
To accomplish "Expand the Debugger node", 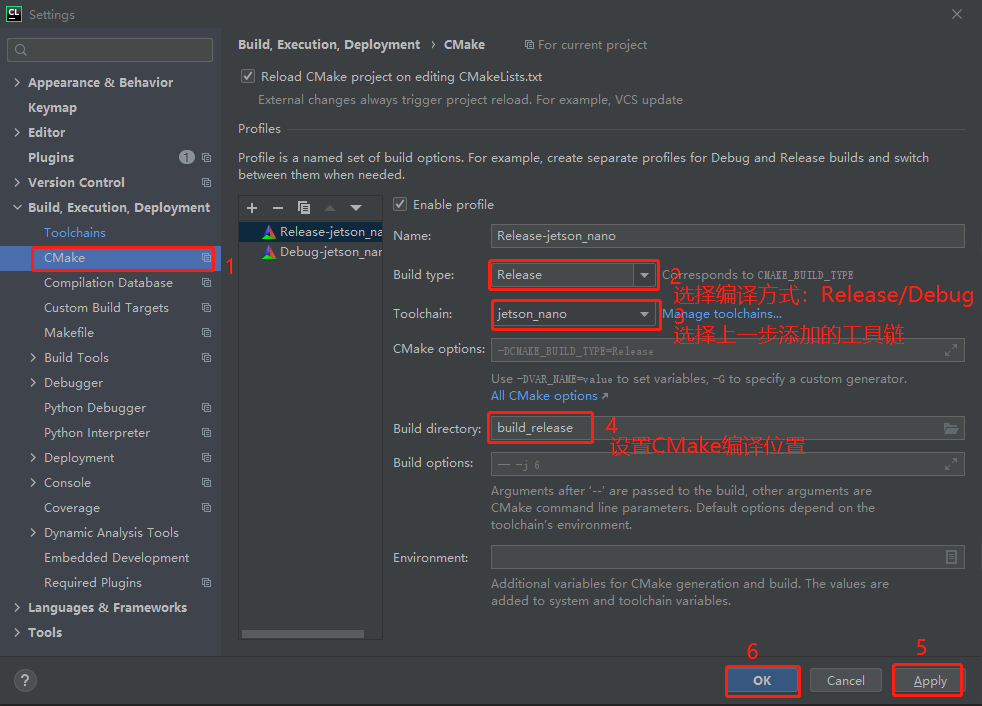I will click(x=33, y=383).
